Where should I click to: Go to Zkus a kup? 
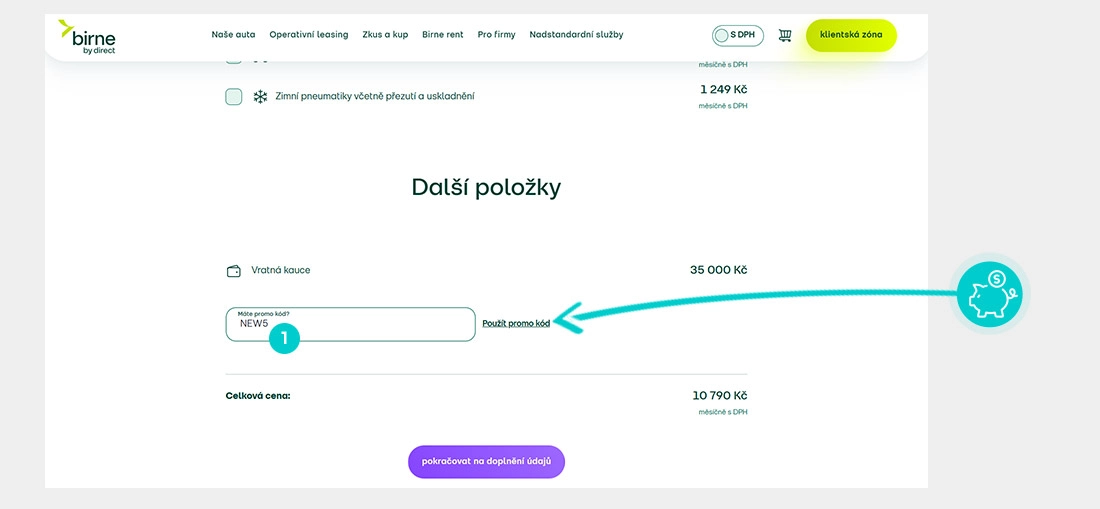click(x=385, y=34)
